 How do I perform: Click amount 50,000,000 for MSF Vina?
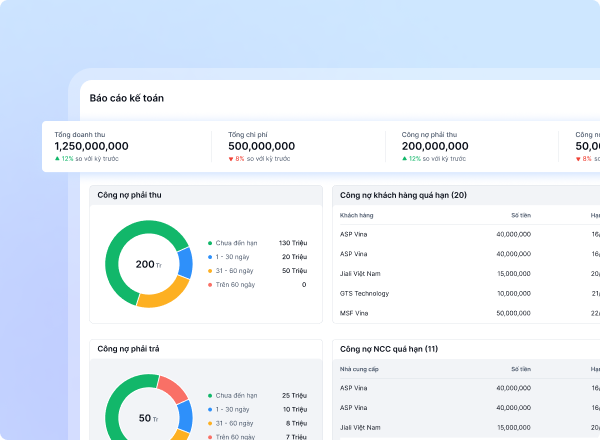pyautogui.click(x=514, y=313)
